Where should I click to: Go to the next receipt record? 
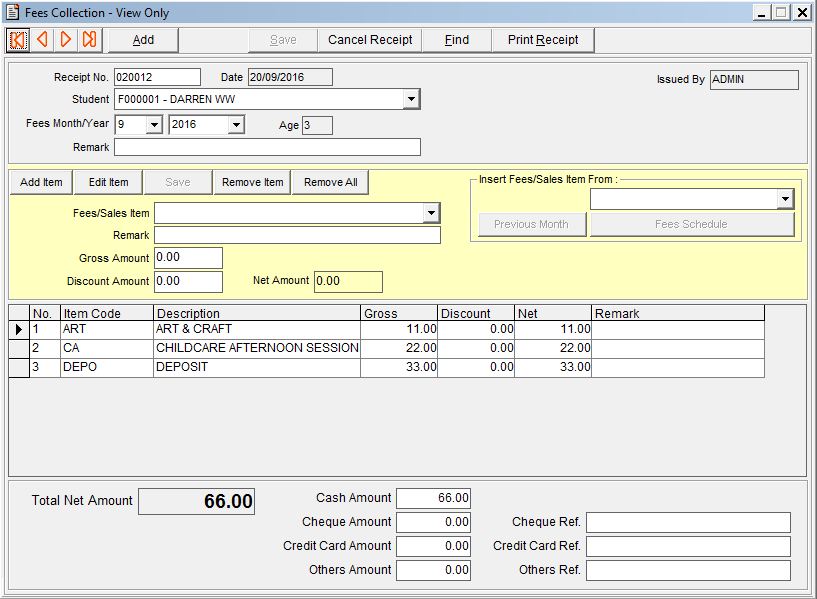click(66, 40)
